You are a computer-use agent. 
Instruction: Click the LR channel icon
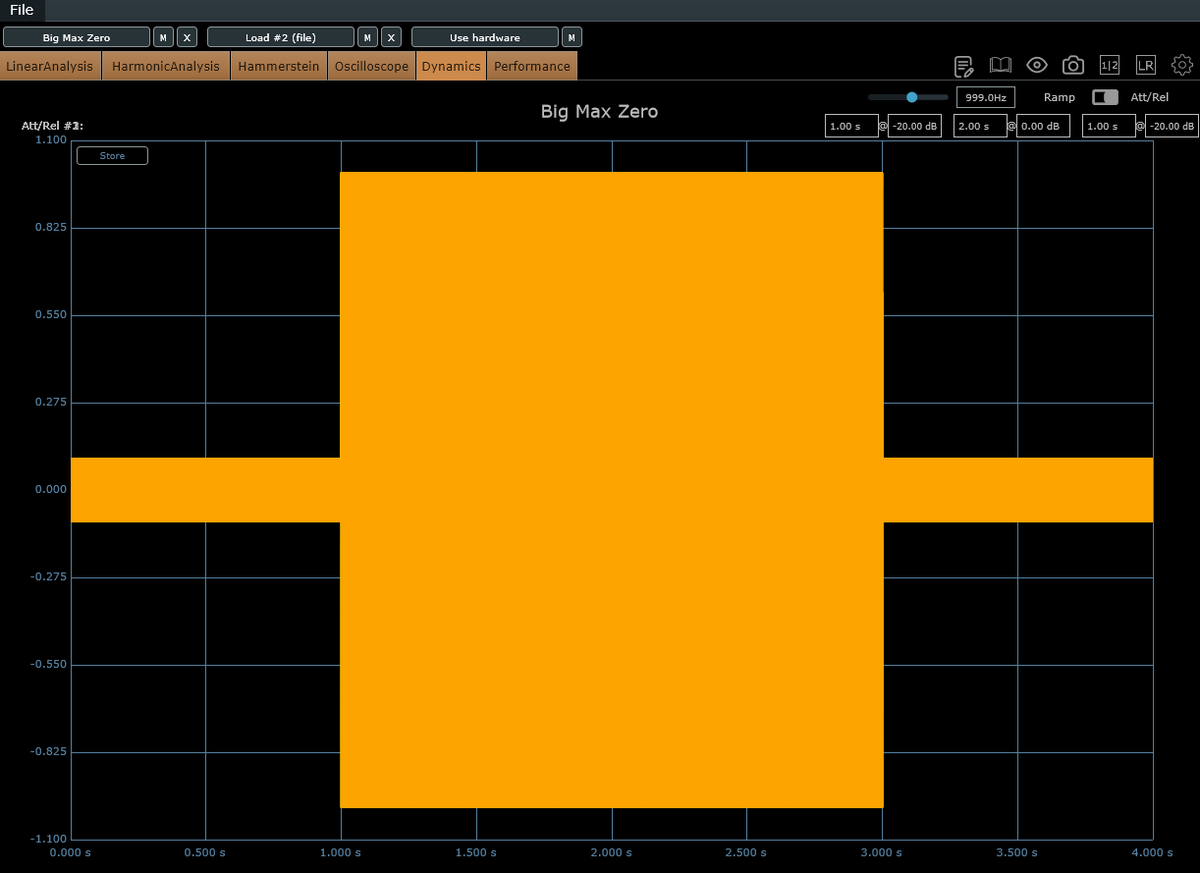pos(1146,65)
